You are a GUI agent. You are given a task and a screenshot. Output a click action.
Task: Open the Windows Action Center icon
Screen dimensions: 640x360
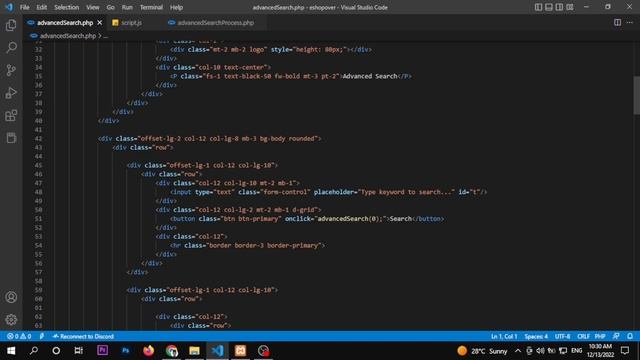point(625,351)
